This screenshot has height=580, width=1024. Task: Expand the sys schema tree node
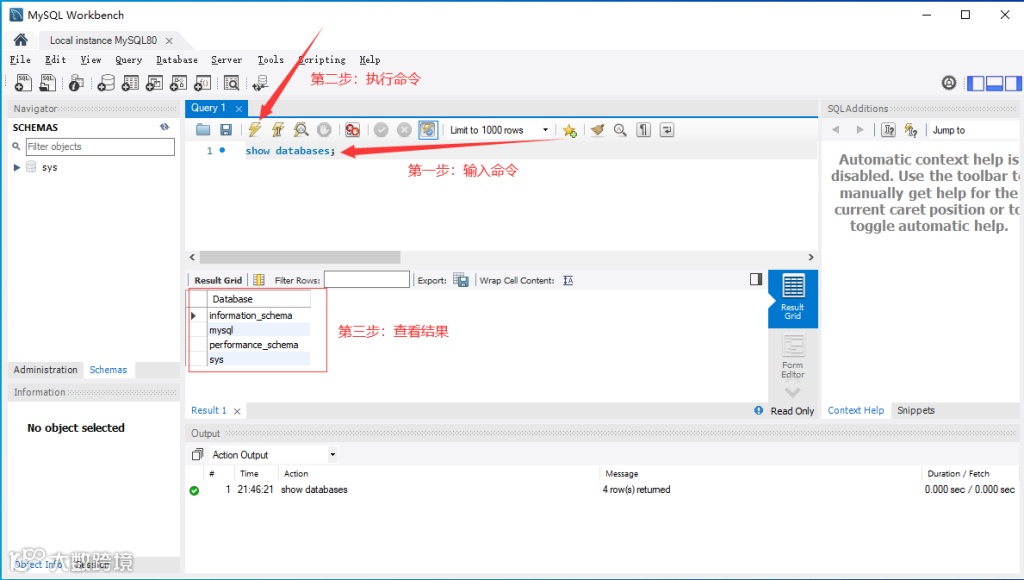17,167
